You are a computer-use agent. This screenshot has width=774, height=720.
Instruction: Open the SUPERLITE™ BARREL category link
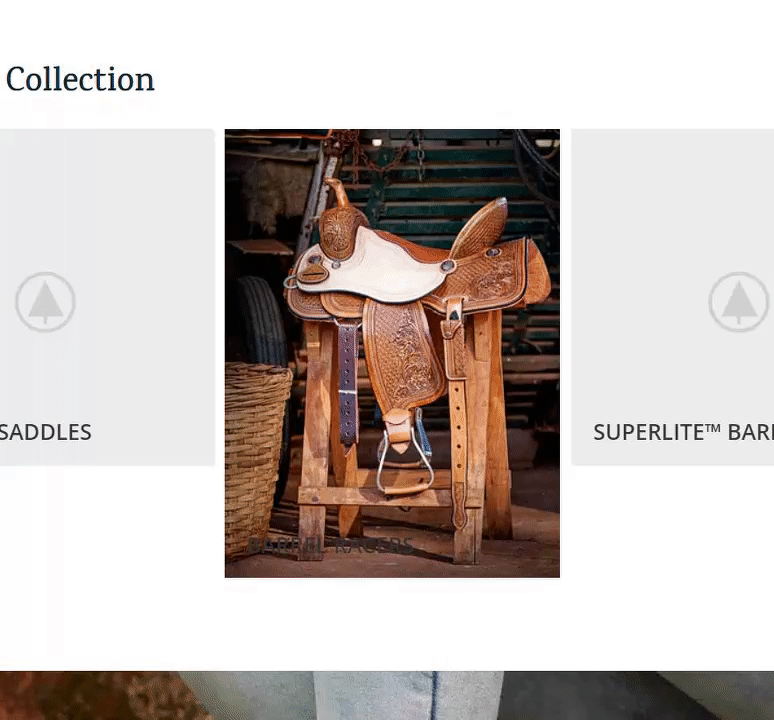point(683,432)
